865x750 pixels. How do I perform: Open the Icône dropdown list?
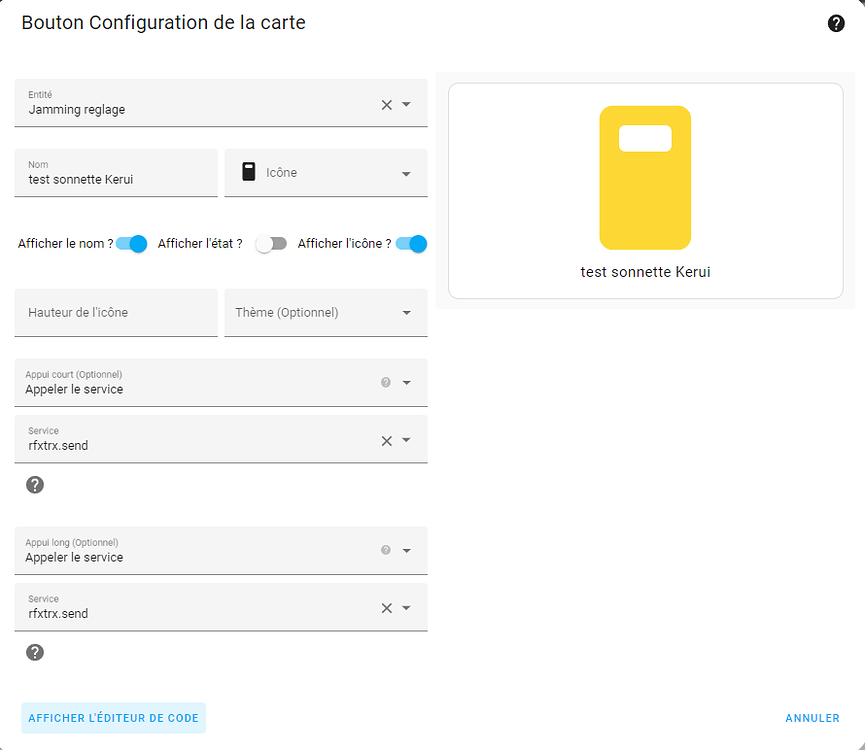pos(408,172)
